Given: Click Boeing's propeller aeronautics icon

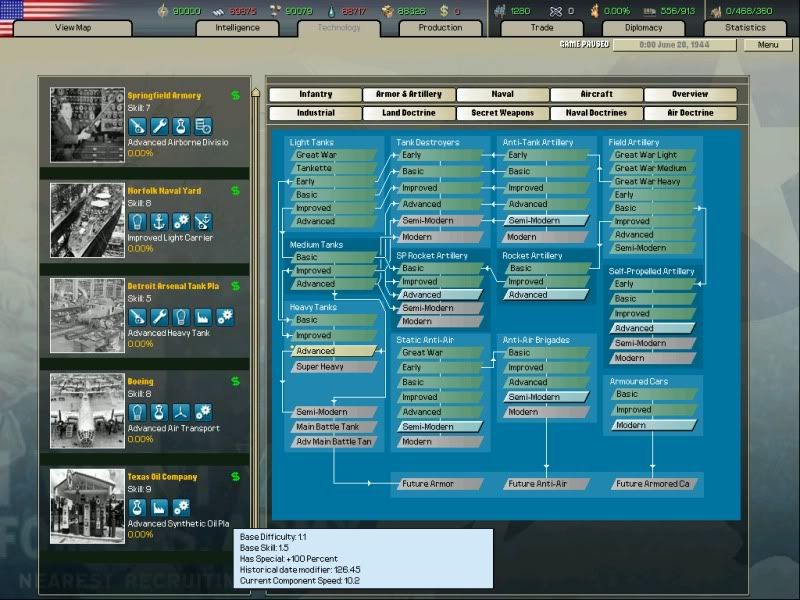Looking at the screenshot, I should pyautogui.click(x=181, y=412).
